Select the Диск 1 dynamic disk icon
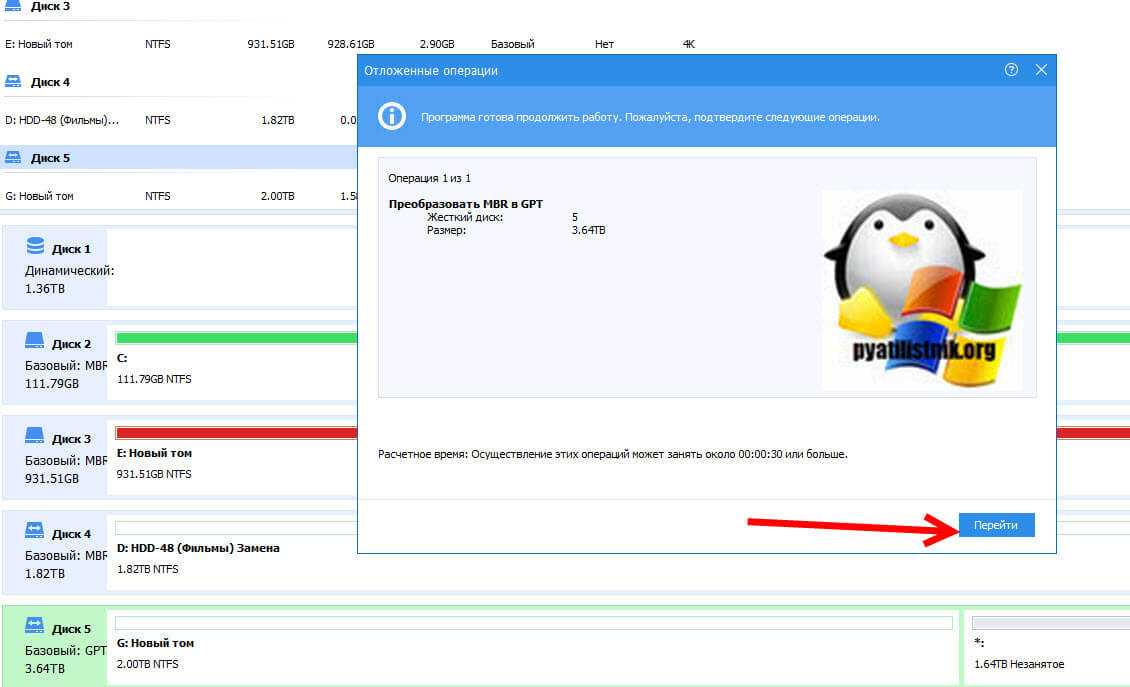The image size is (1130, 687). pyautogui.click(x=36, y=246)
